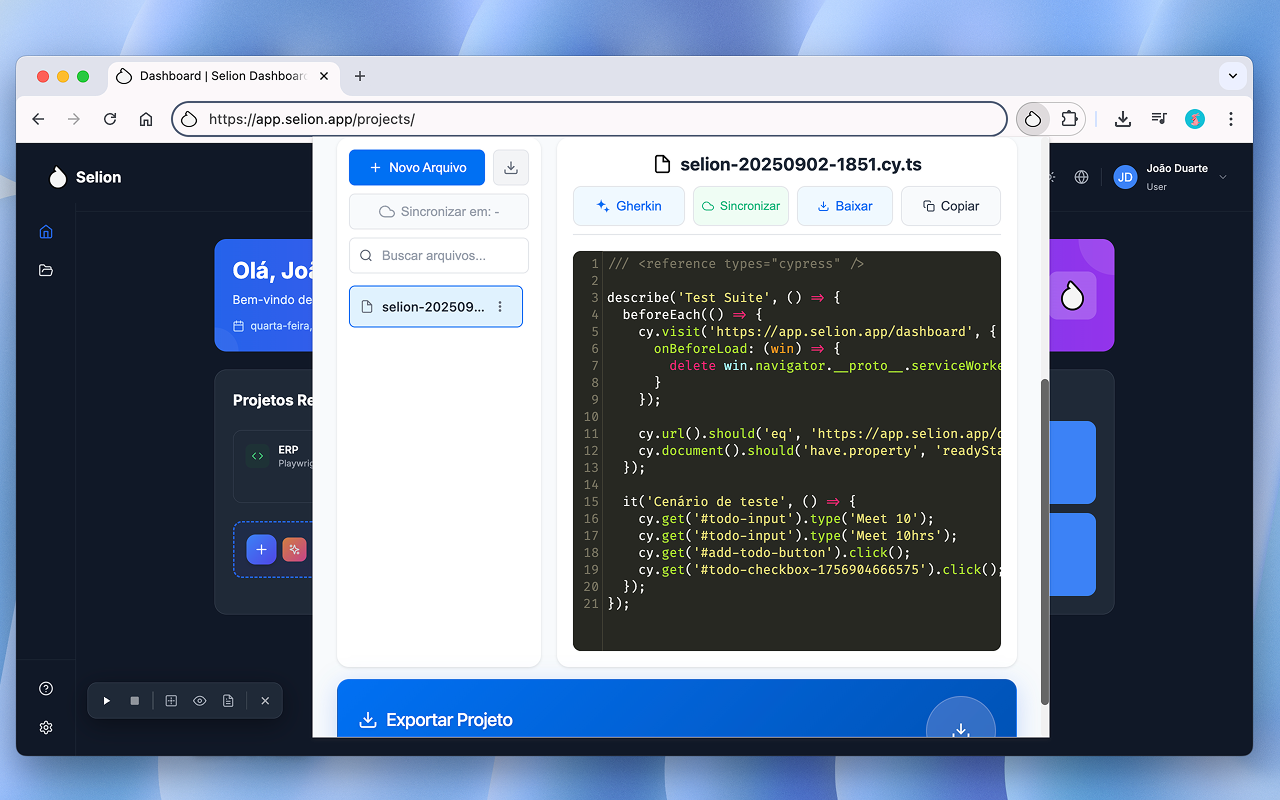Start recording with the play button
The image size is (1280, 800).
point(107,701)
